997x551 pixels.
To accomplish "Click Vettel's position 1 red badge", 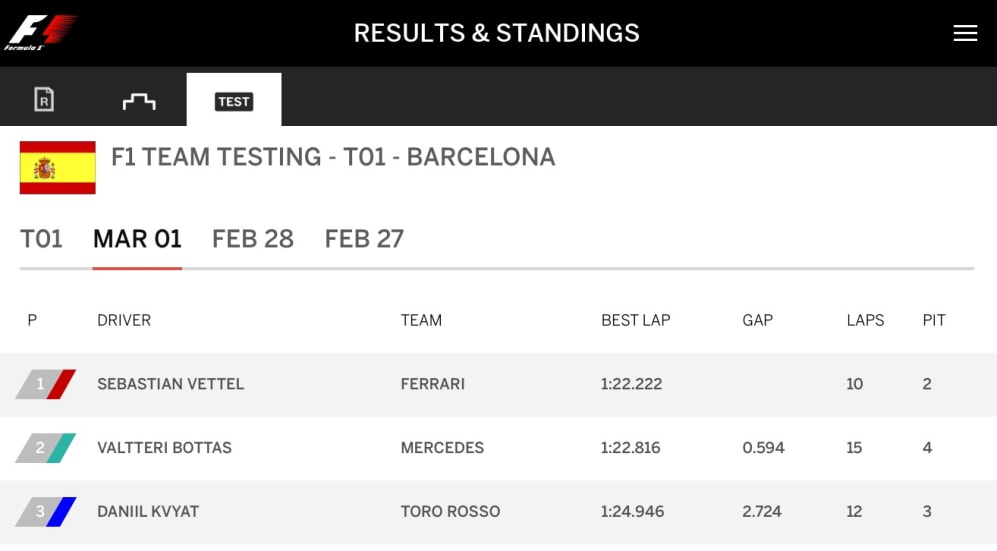I will tap(46, 384).
